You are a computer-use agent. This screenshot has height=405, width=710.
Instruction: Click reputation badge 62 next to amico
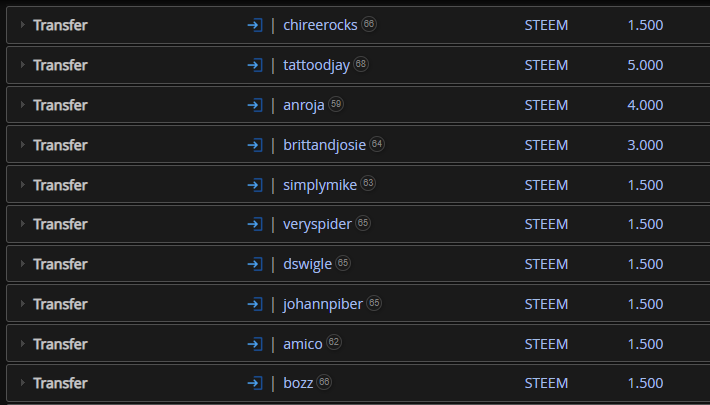point(334,342)
